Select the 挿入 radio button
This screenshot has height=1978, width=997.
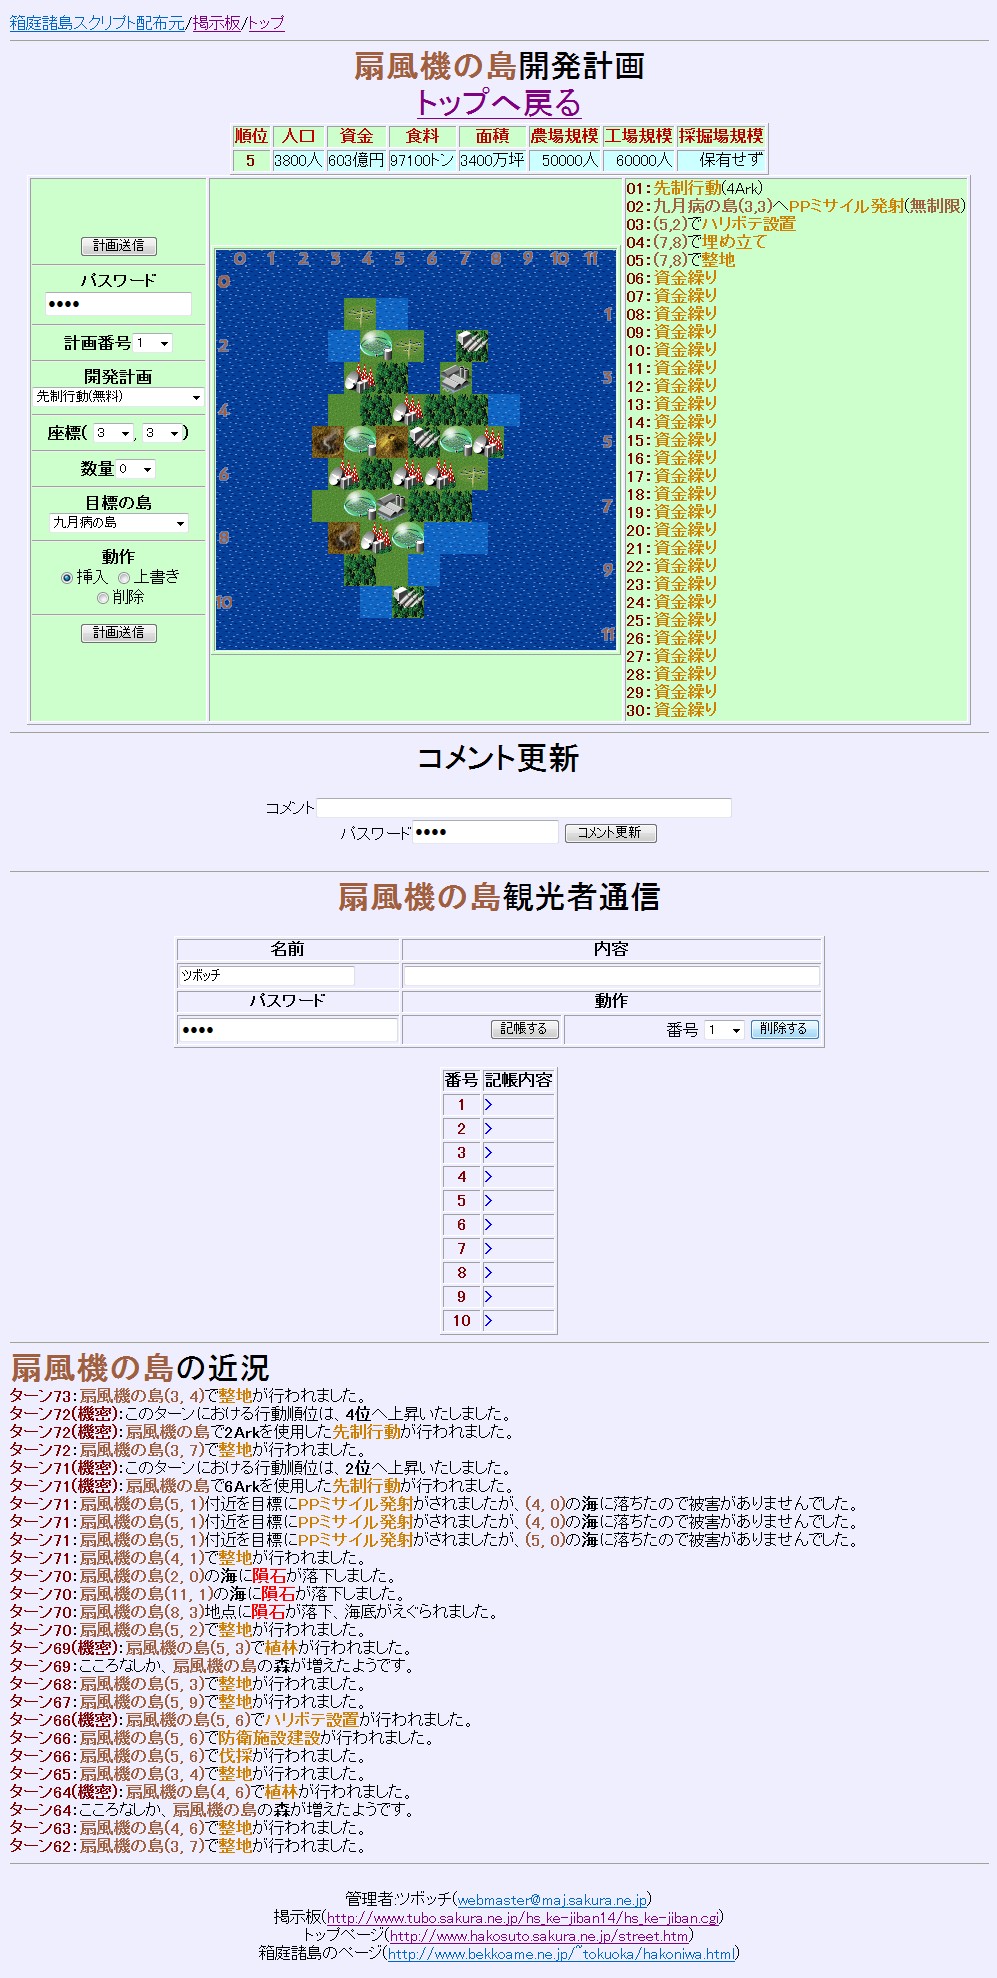[x=67, y=578]
